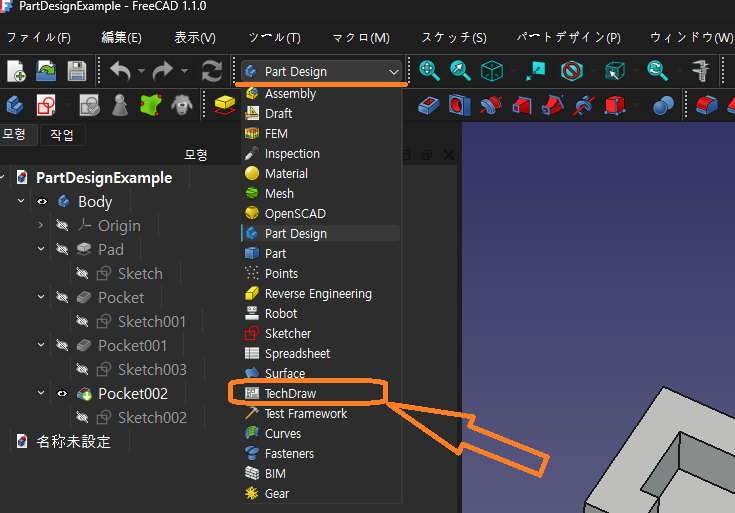This screenshot has width=735, height=513.
Task: Open the Part Design workbench combo box
Action: coord(322,71)
